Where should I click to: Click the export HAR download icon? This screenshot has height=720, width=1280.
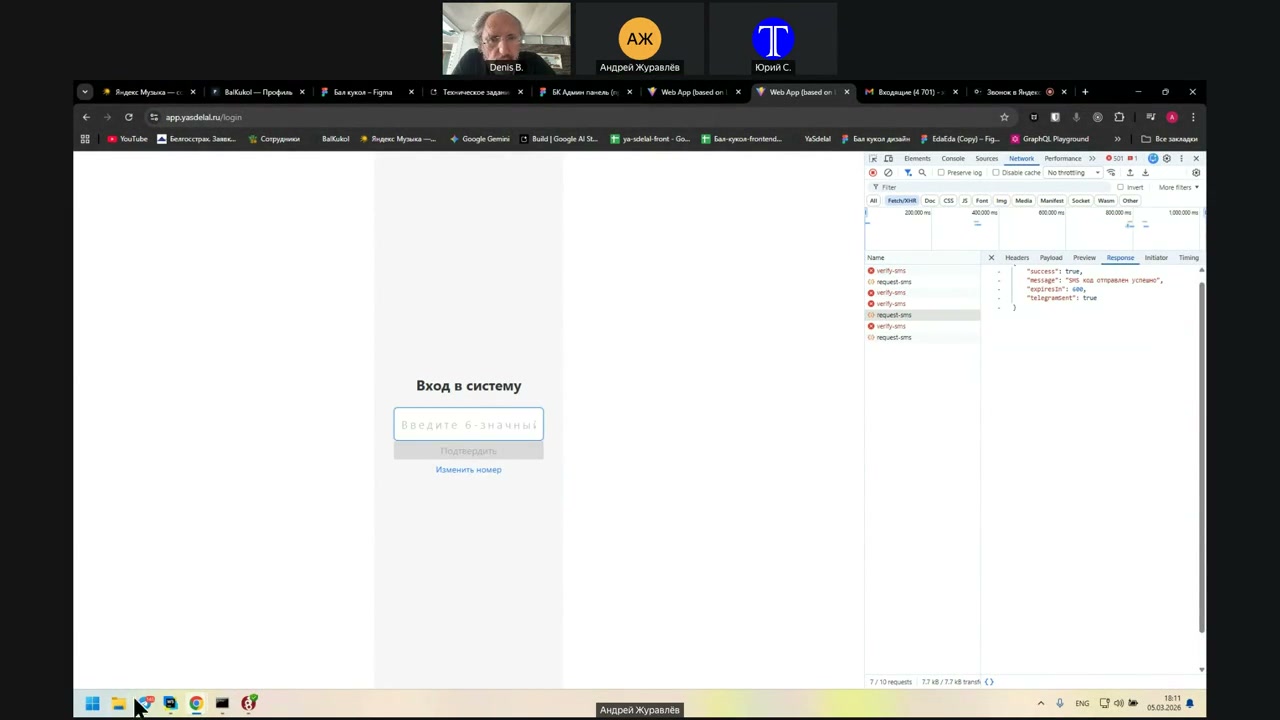click(1145, 173)
